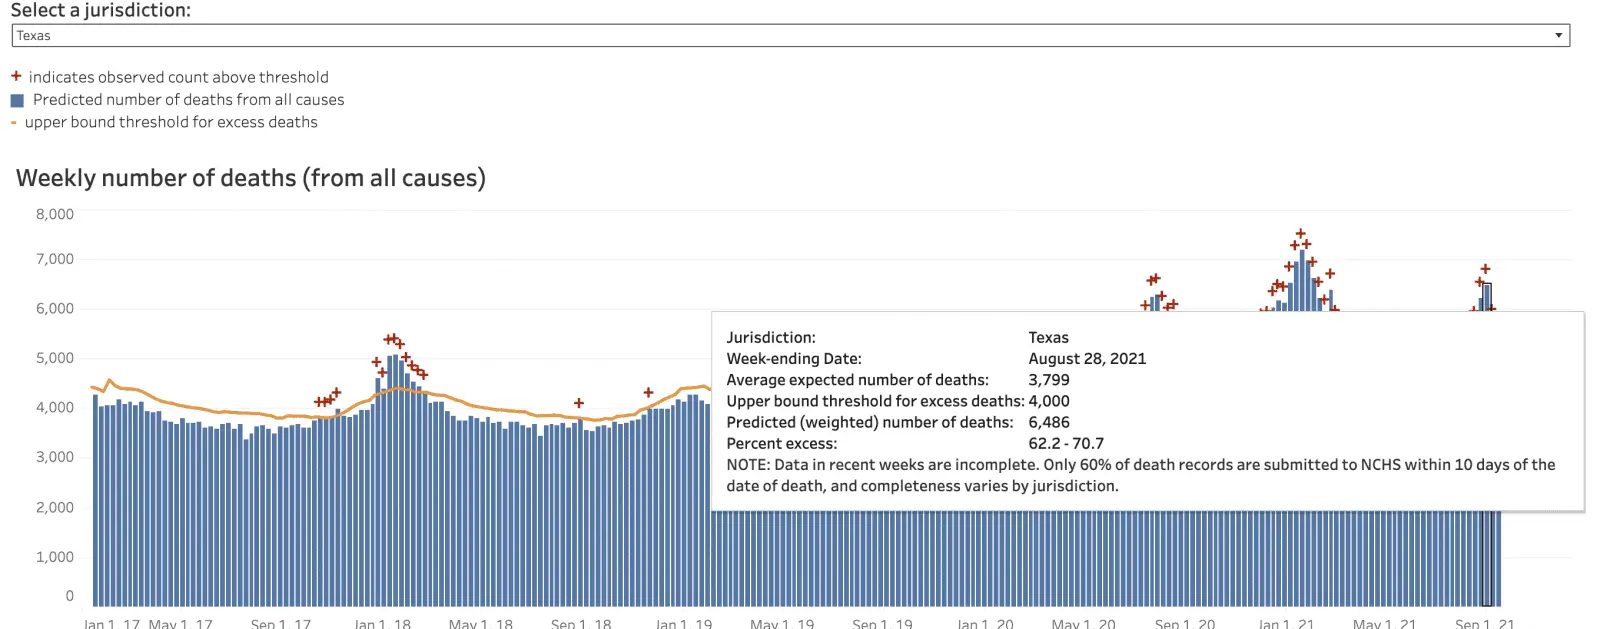The width and height of the screenshot is (1600, 629).
Task: Click the 'Jan 1, 18' x-axis label
Action: [x=382, y=623]
